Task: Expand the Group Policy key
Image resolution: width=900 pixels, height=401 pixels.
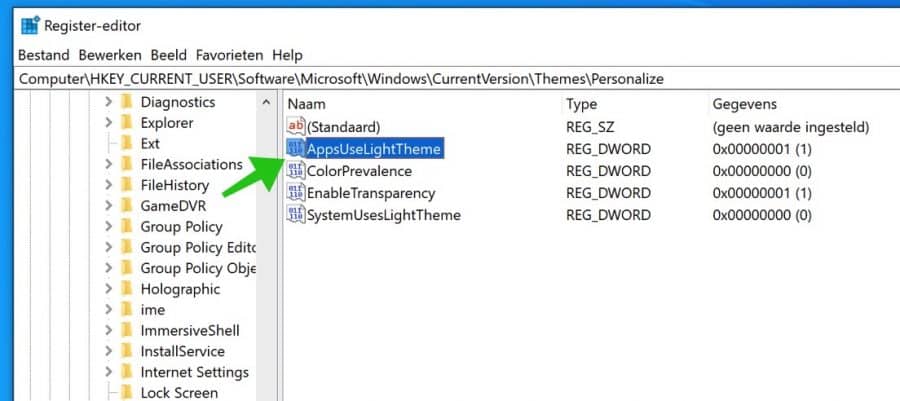Action: click(108, 227)
